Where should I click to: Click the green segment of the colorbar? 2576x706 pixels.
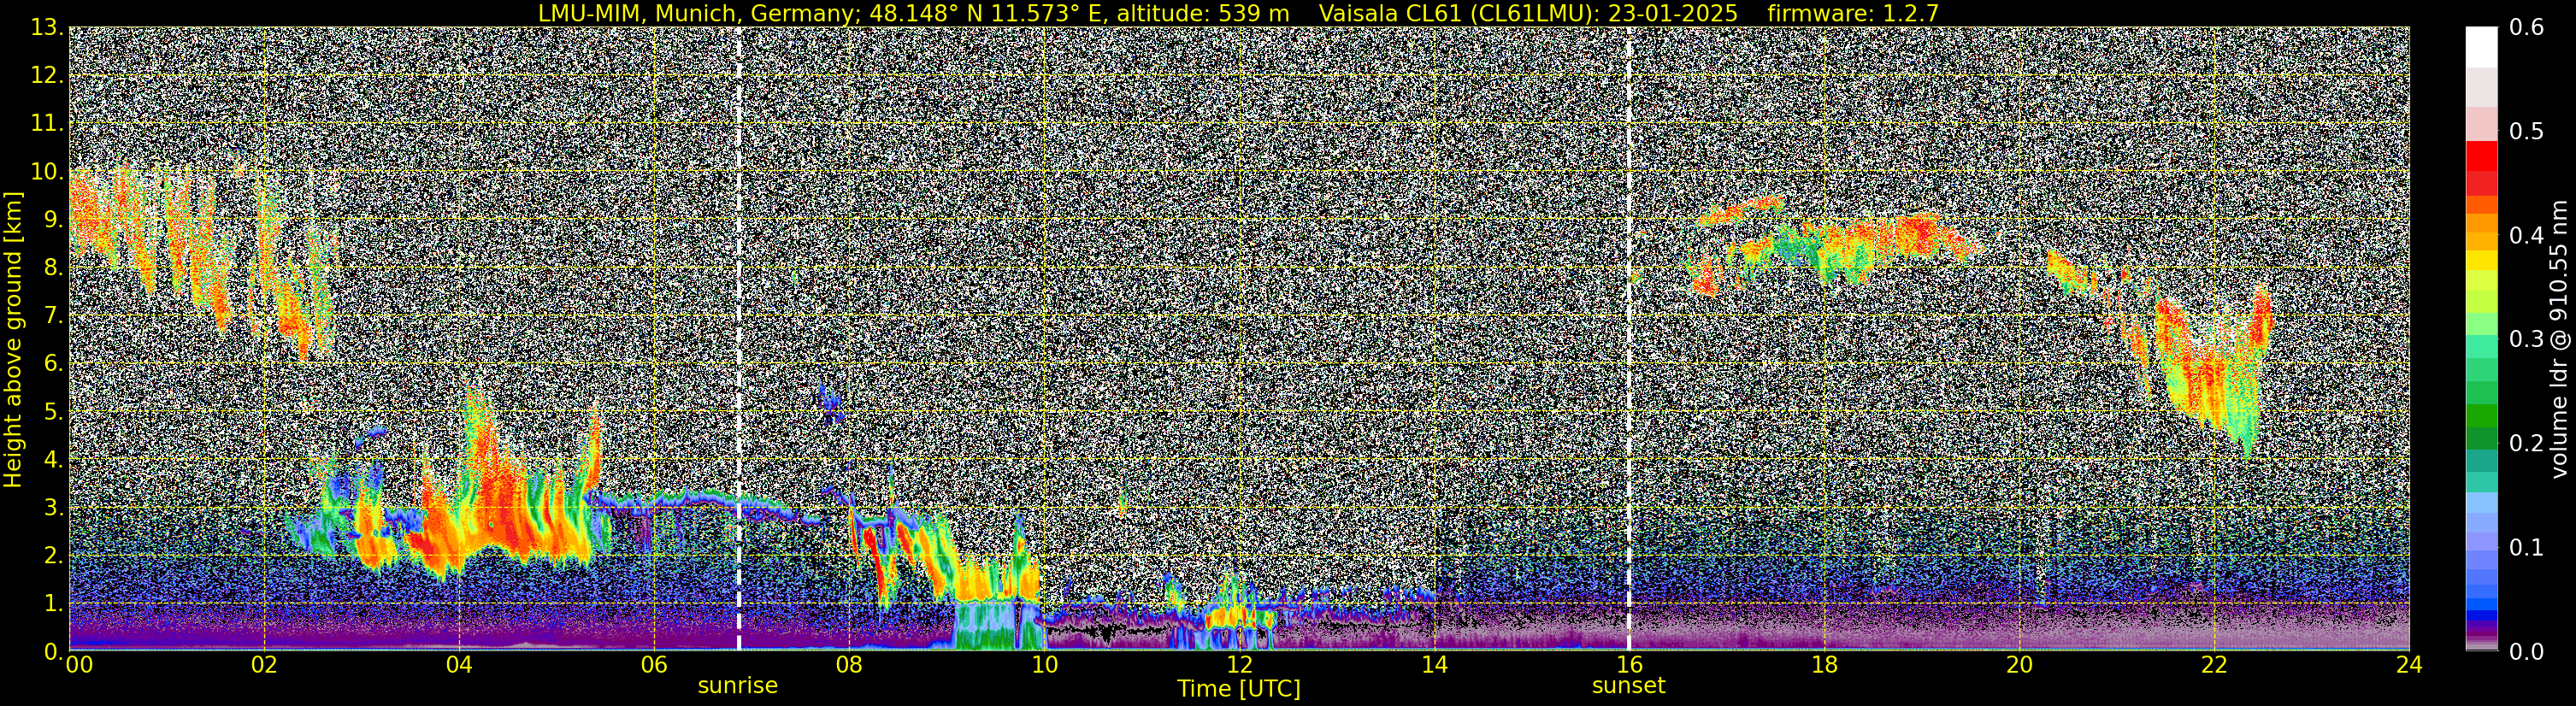click(2481, 418)
